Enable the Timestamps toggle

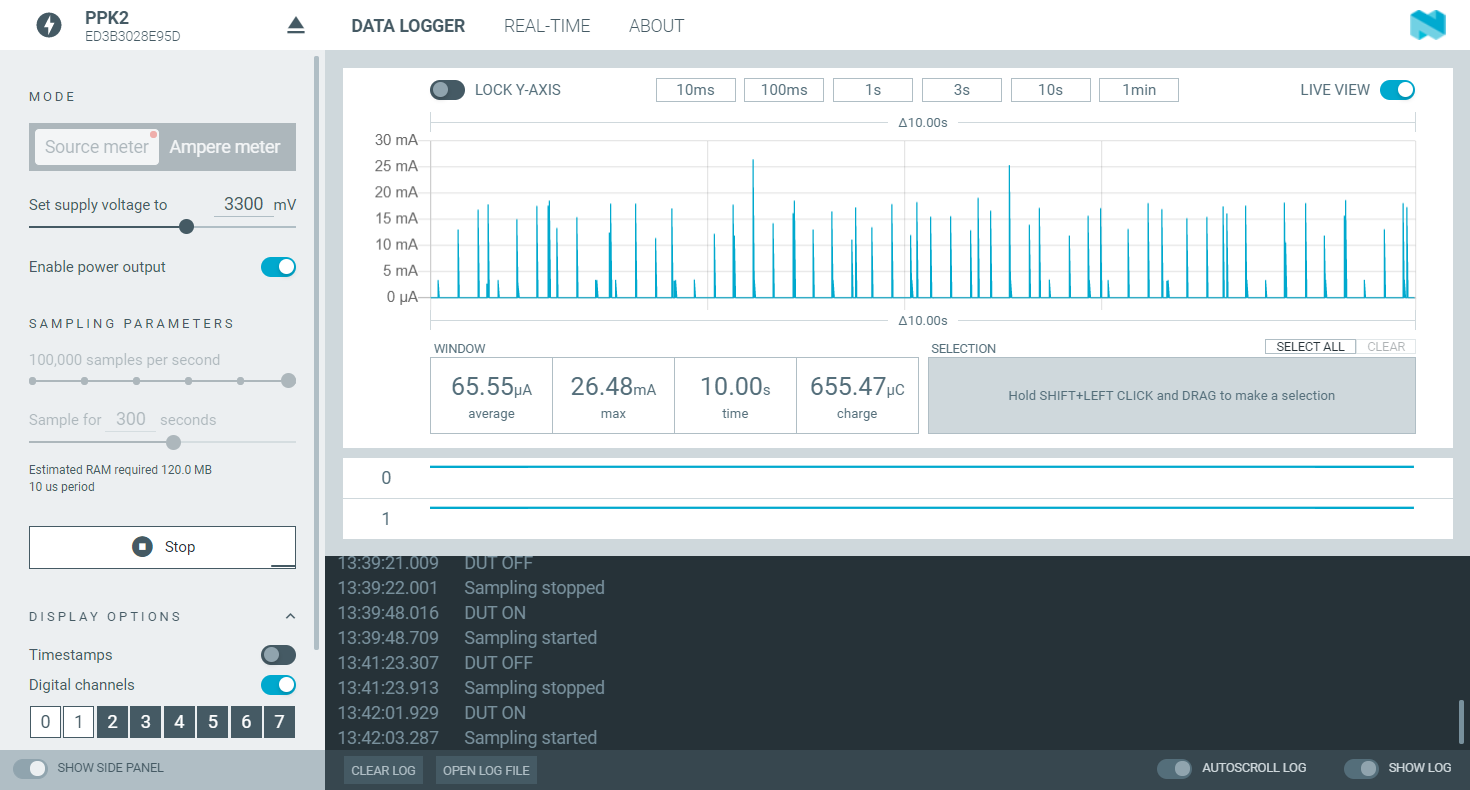(x=278, y=655)
